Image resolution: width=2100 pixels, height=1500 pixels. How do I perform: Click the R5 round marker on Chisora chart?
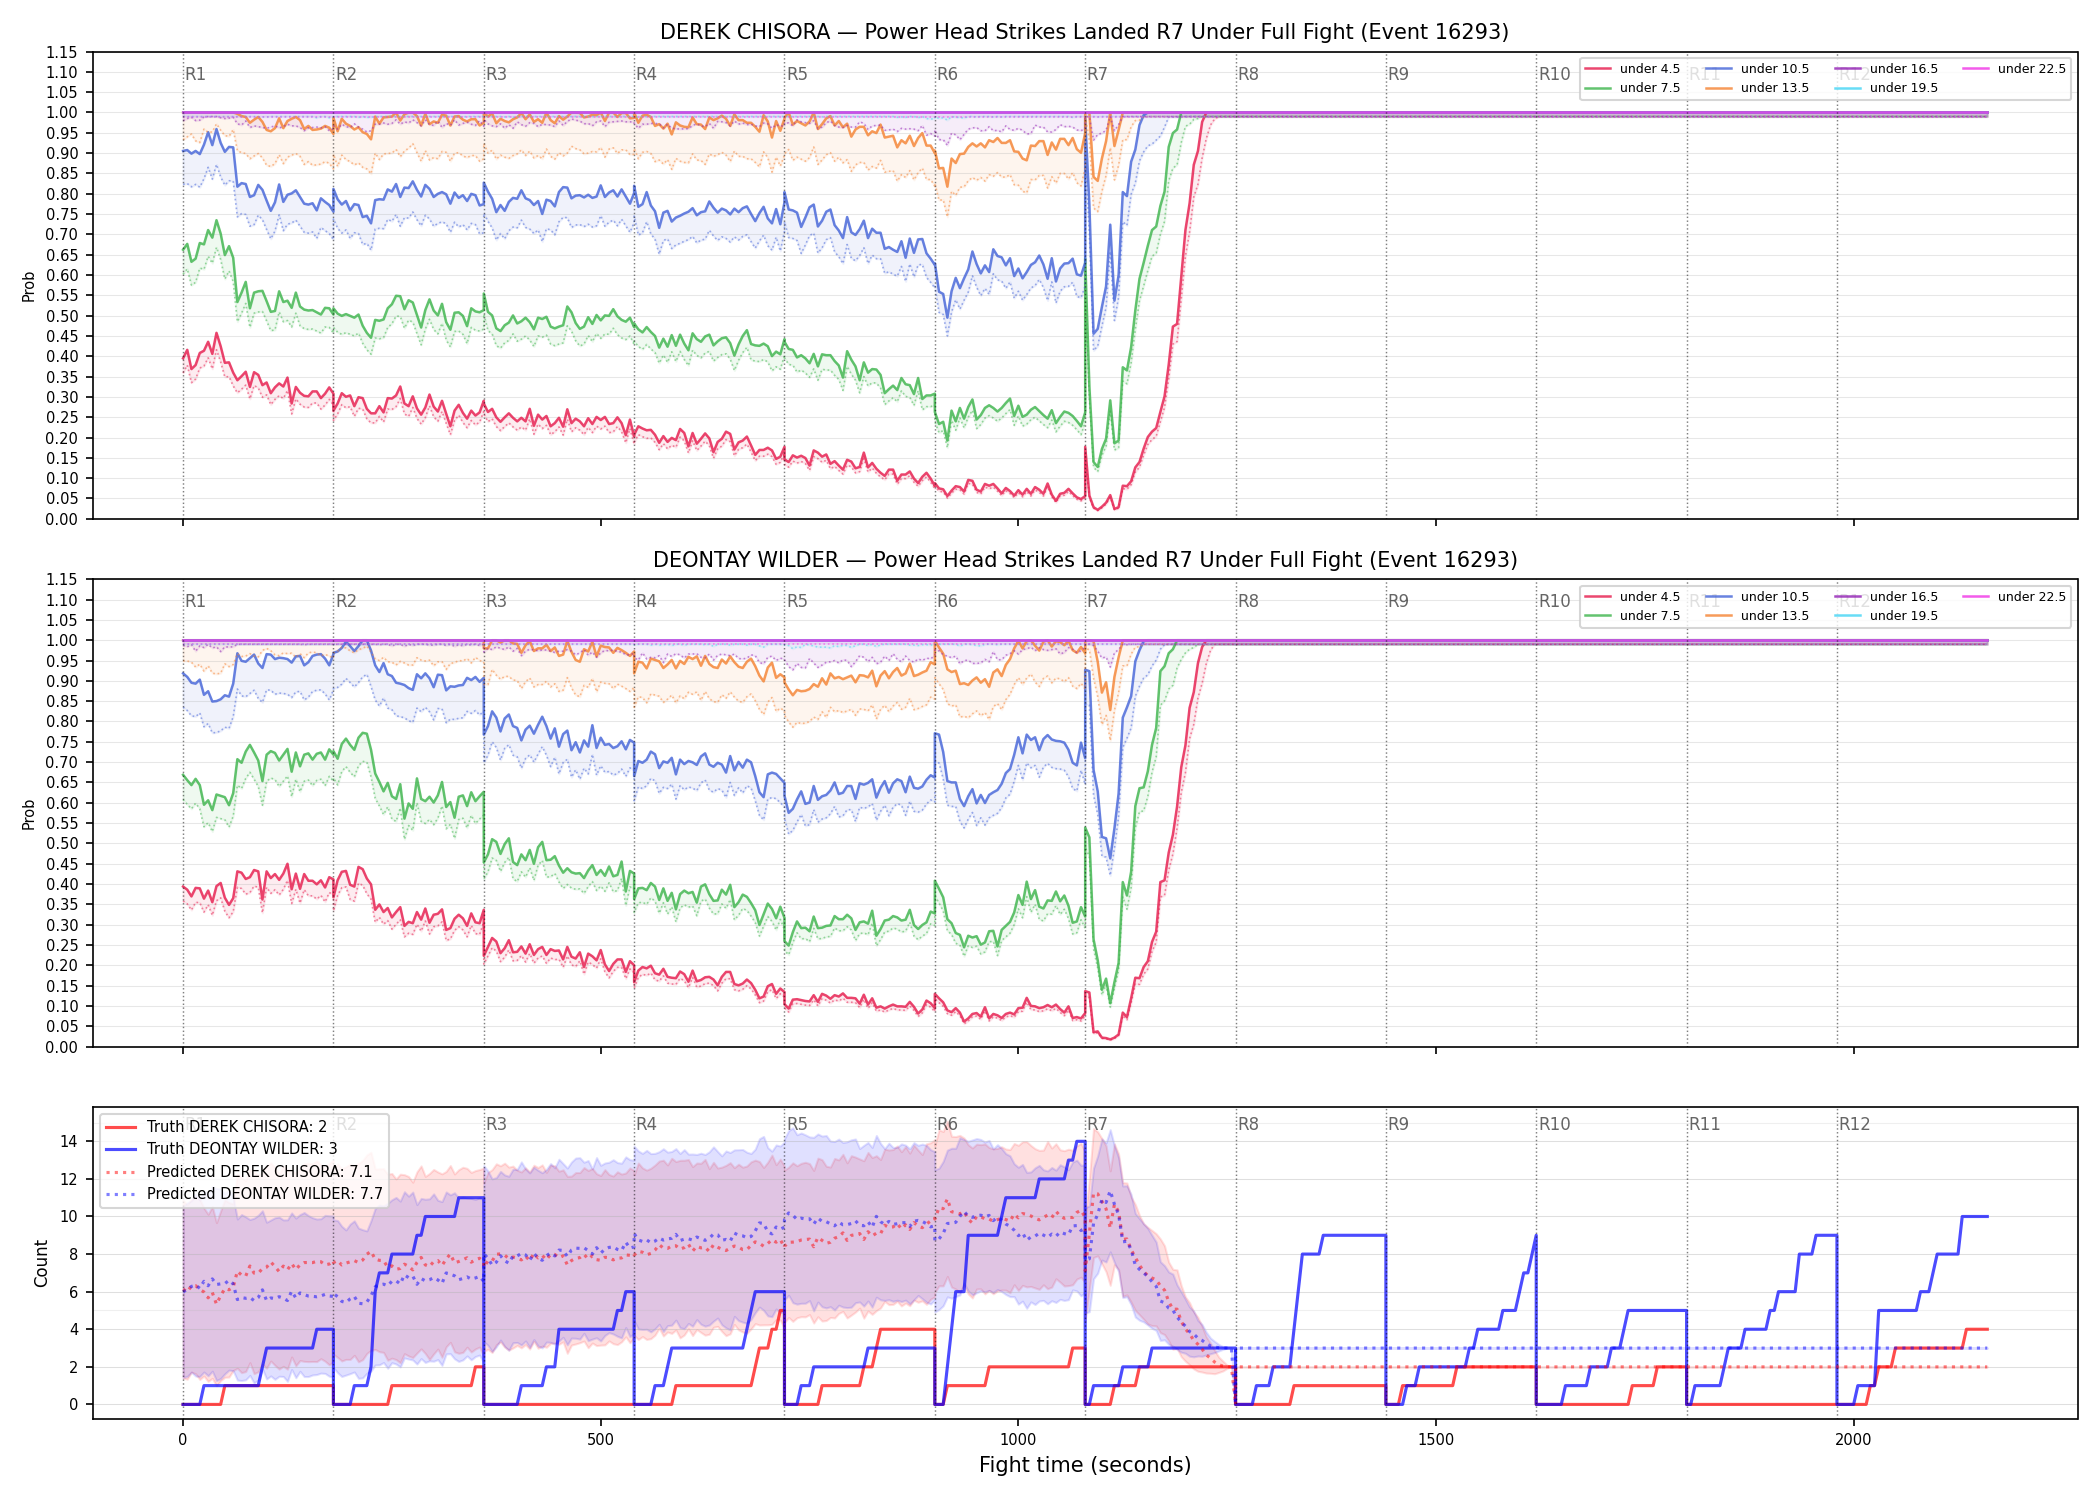click(x=797, y=74)
